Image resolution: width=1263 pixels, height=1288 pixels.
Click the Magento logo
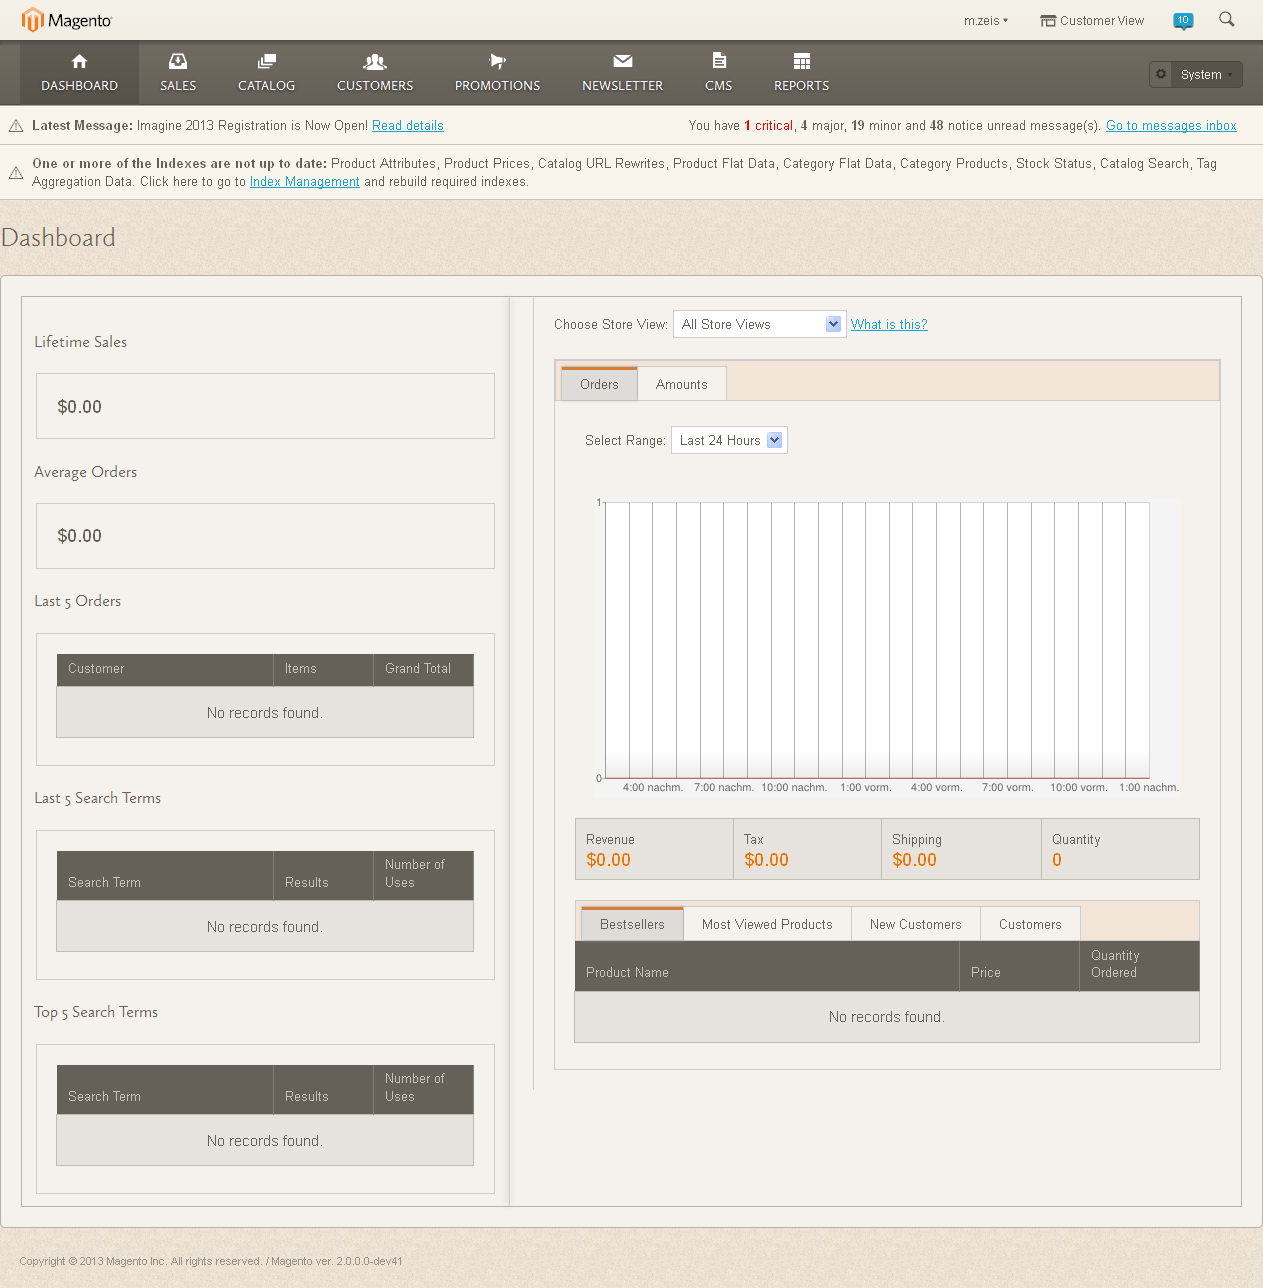67,20
